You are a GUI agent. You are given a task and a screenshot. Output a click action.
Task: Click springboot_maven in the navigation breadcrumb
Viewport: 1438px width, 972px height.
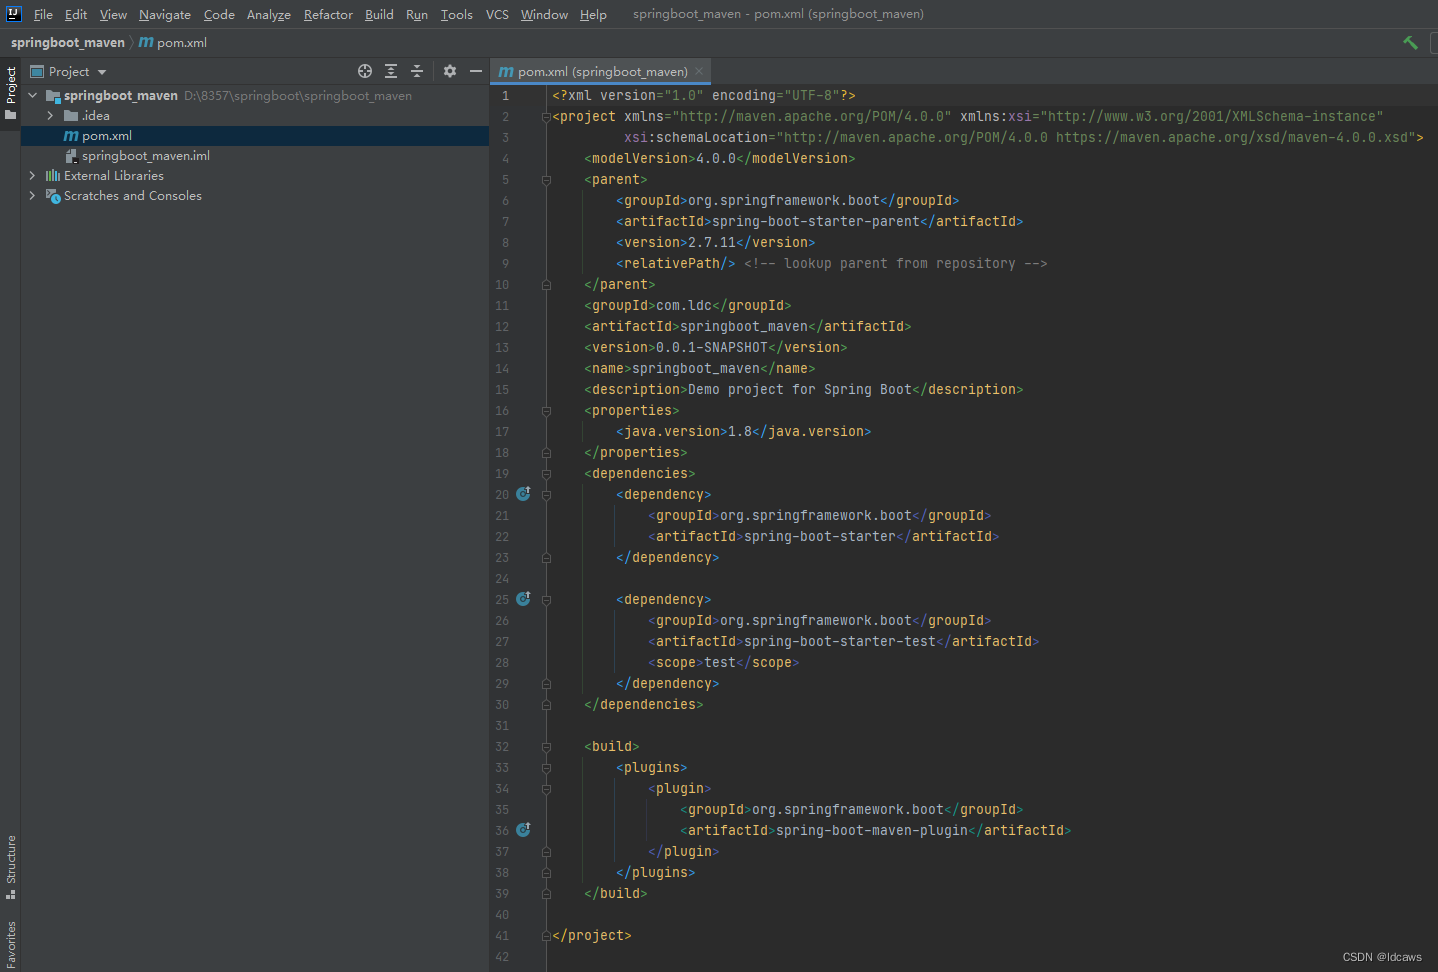click(68, 42)
